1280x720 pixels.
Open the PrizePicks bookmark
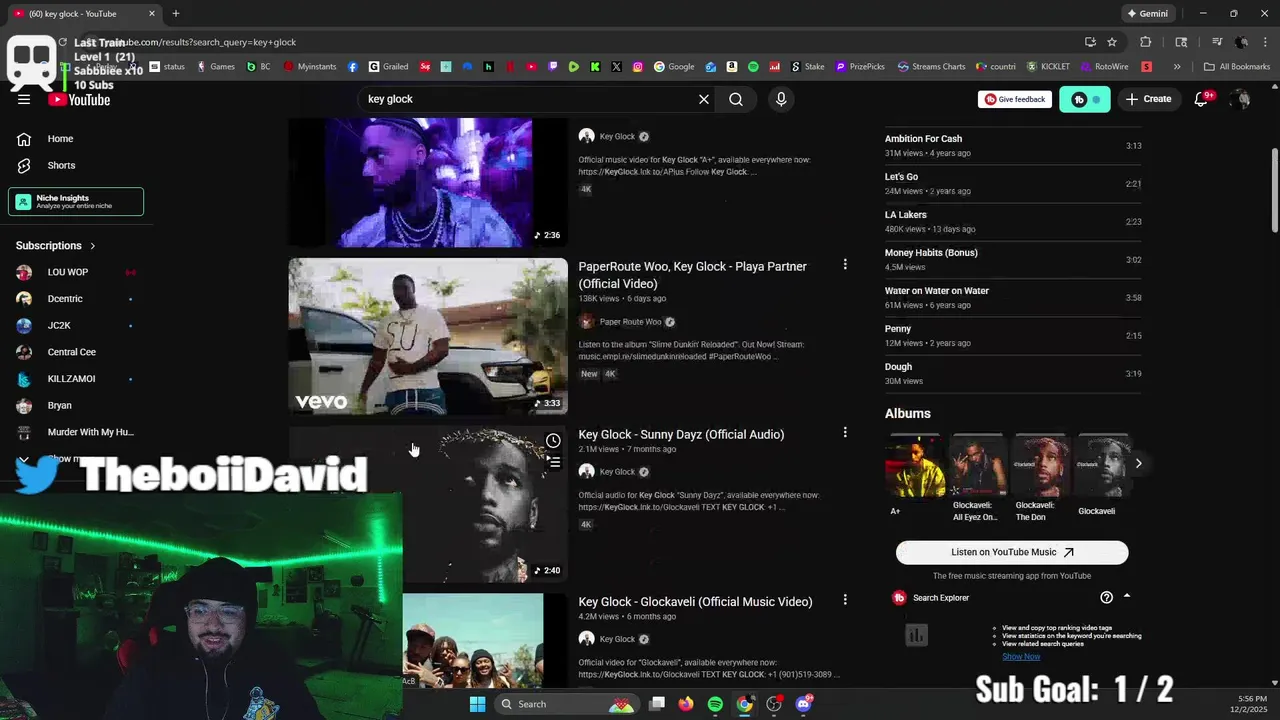click(860, 67)
